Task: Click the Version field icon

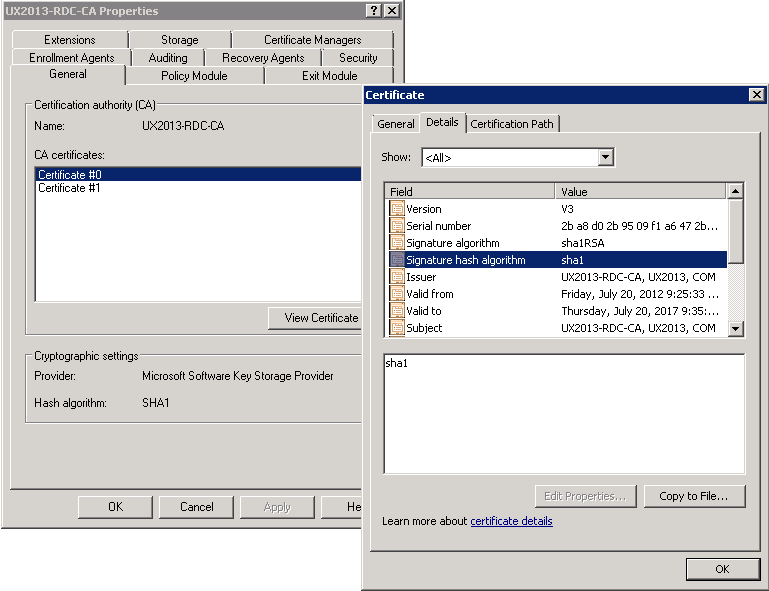Action: (x=397, y=209)
